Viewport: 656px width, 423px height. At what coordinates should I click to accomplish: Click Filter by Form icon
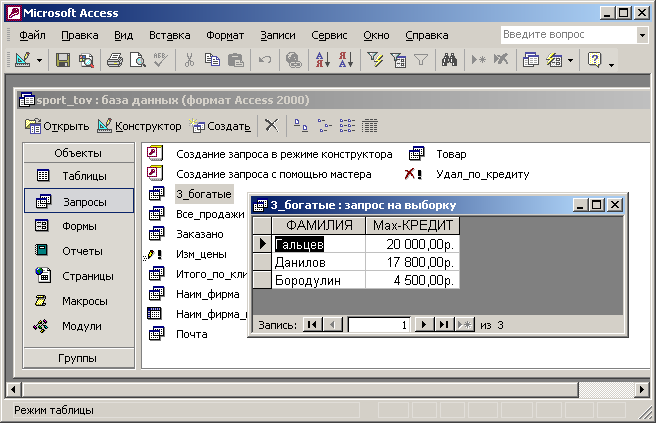click(x=398, y=60)
